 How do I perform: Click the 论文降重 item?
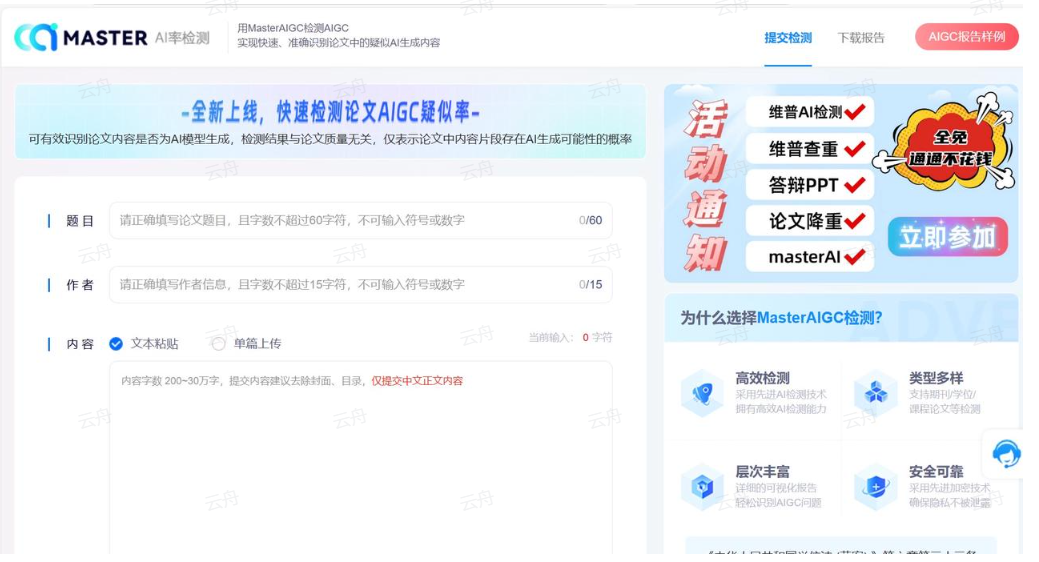[810, 221]
